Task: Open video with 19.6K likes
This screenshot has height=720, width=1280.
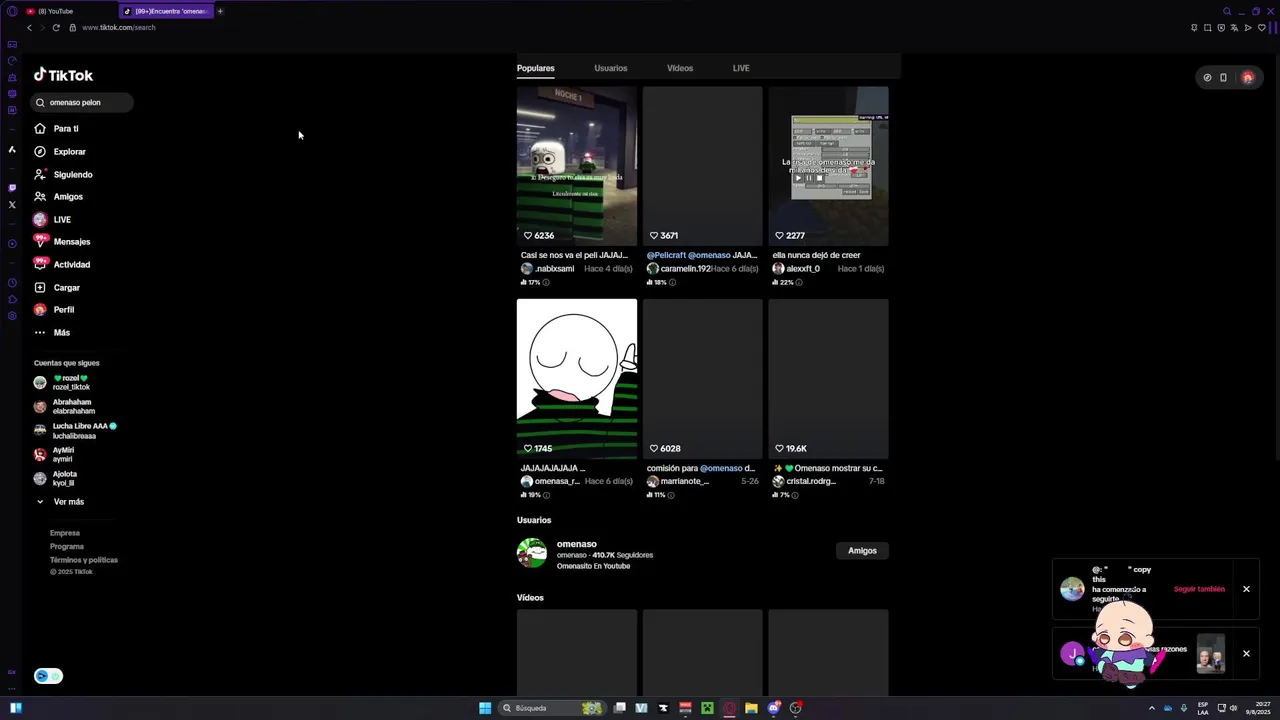Action: tap(828, 378)
